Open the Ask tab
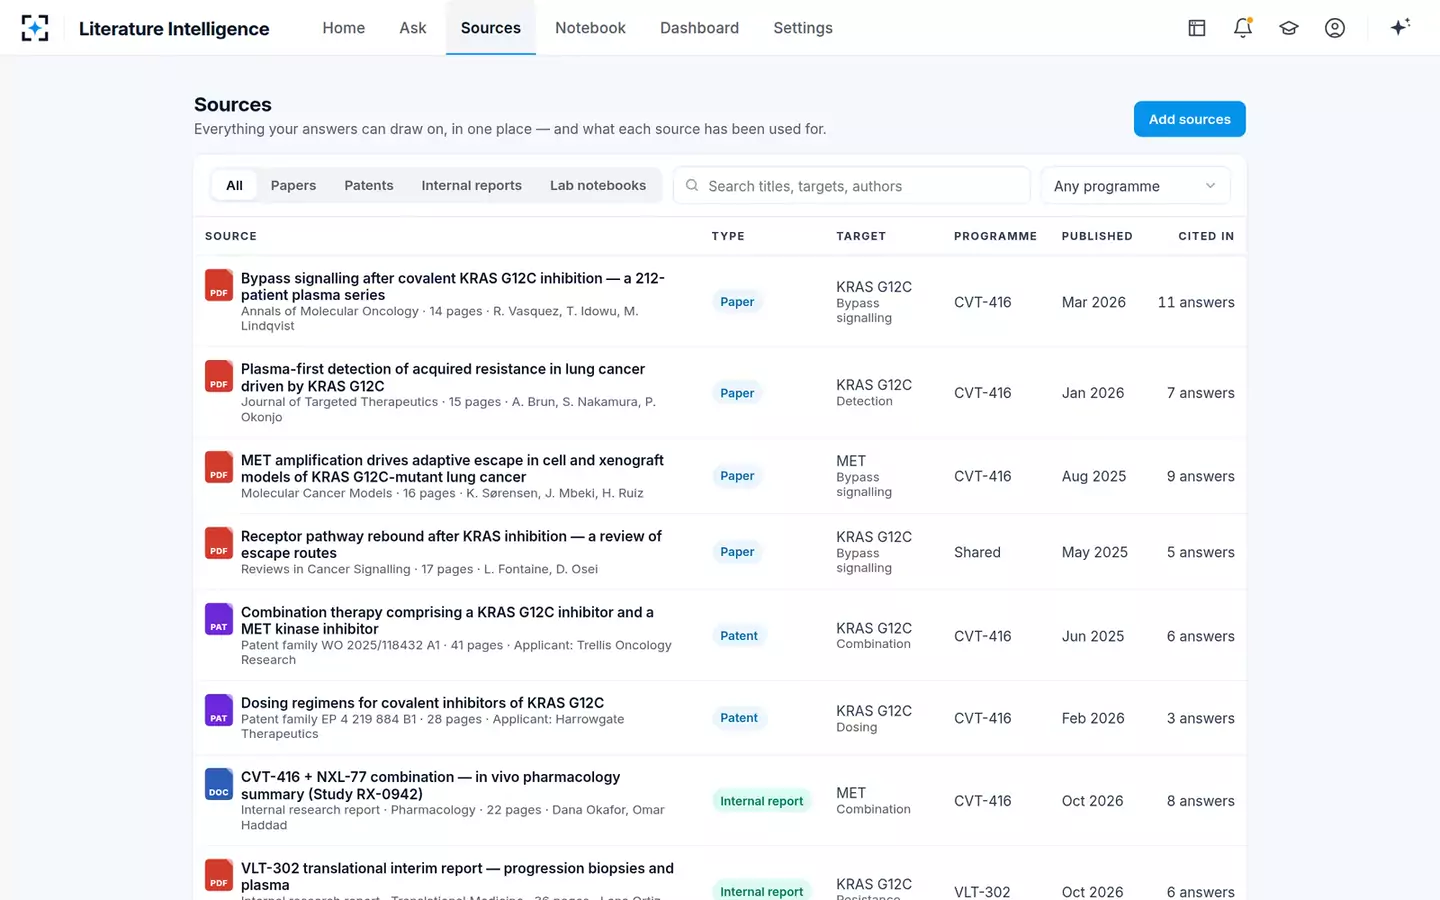Image resolution: width=1440 pixels, height=900 pixels. [x=413, y=28]
